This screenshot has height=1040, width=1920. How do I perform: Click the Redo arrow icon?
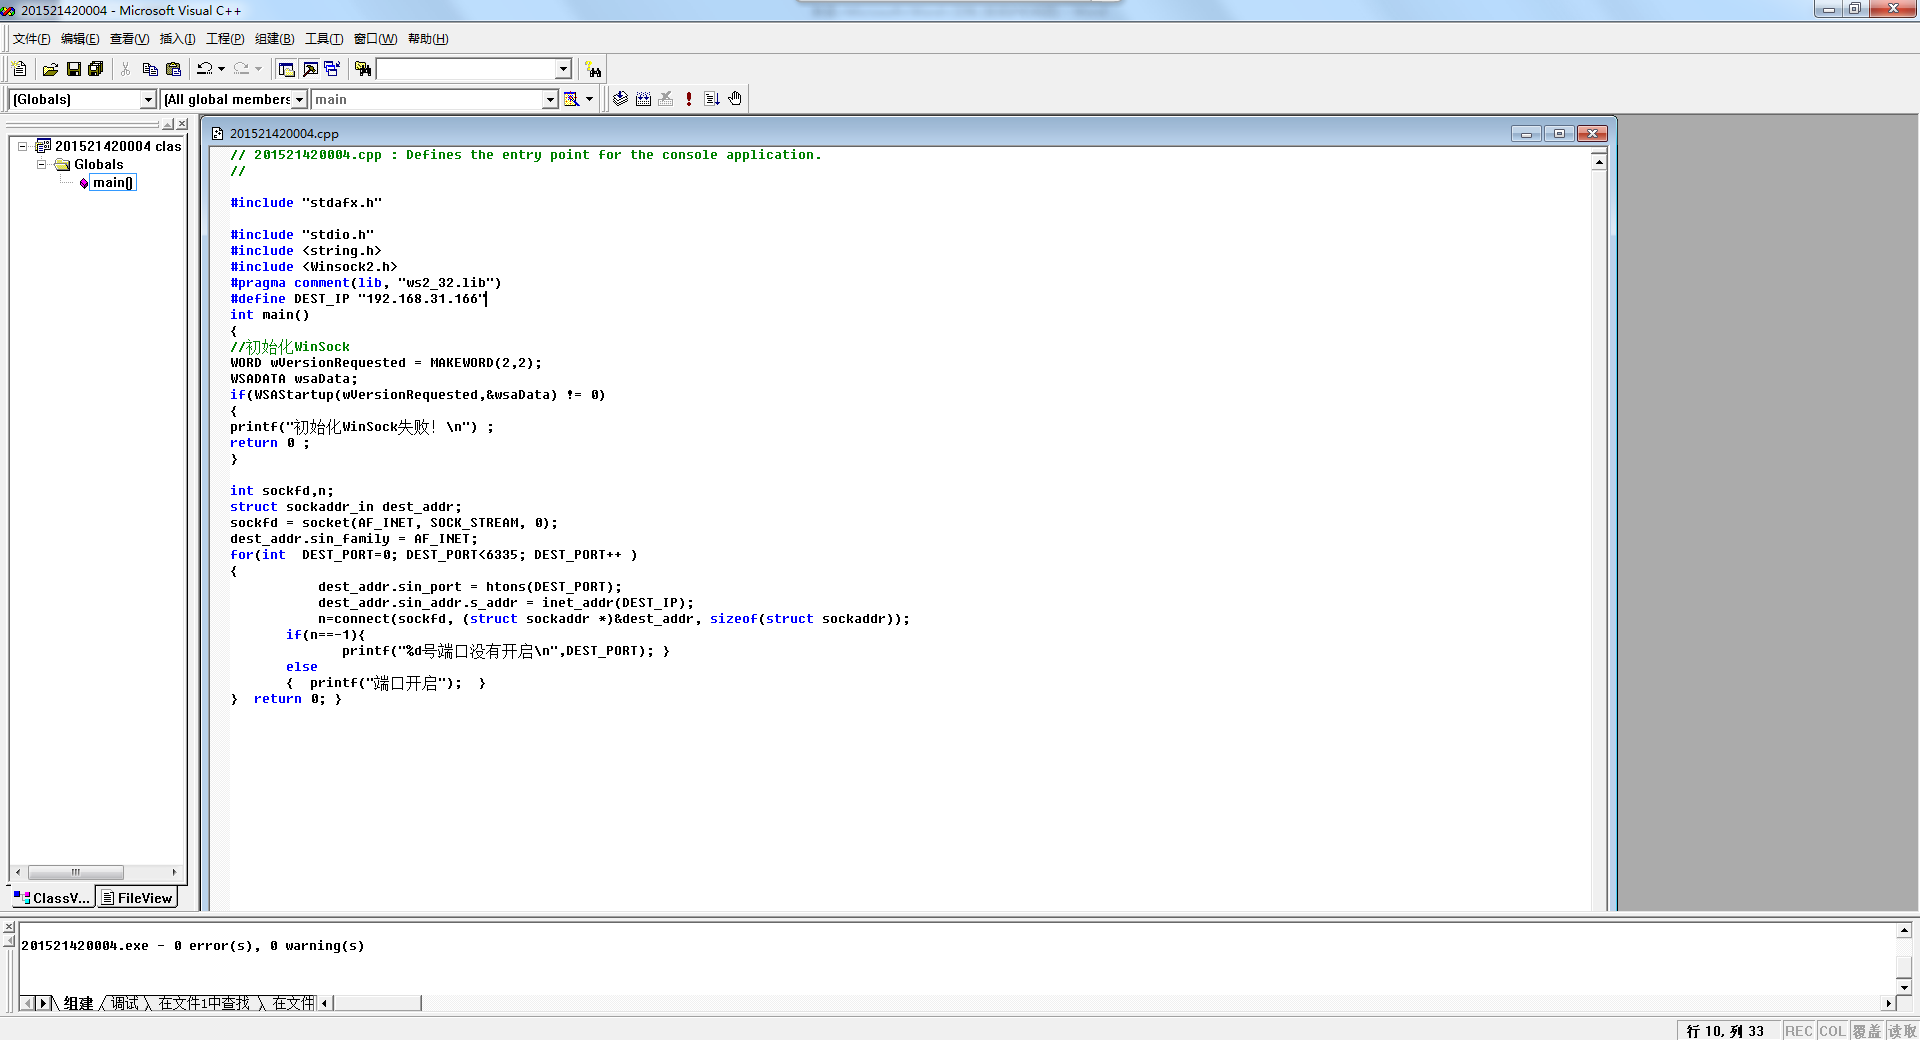(241, 69)
